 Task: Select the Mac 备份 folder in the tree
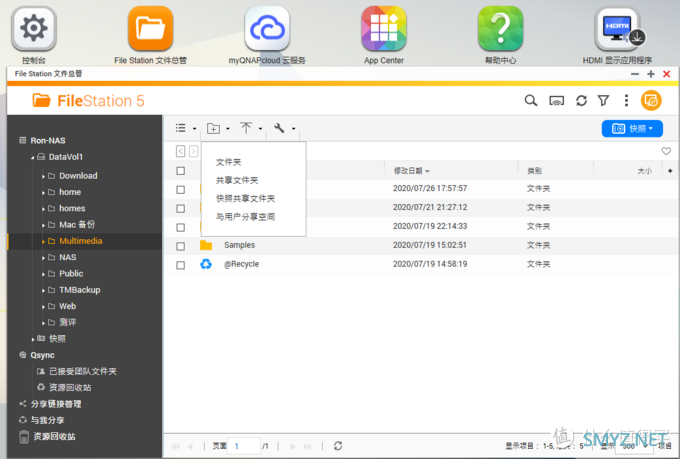point(77,224)
